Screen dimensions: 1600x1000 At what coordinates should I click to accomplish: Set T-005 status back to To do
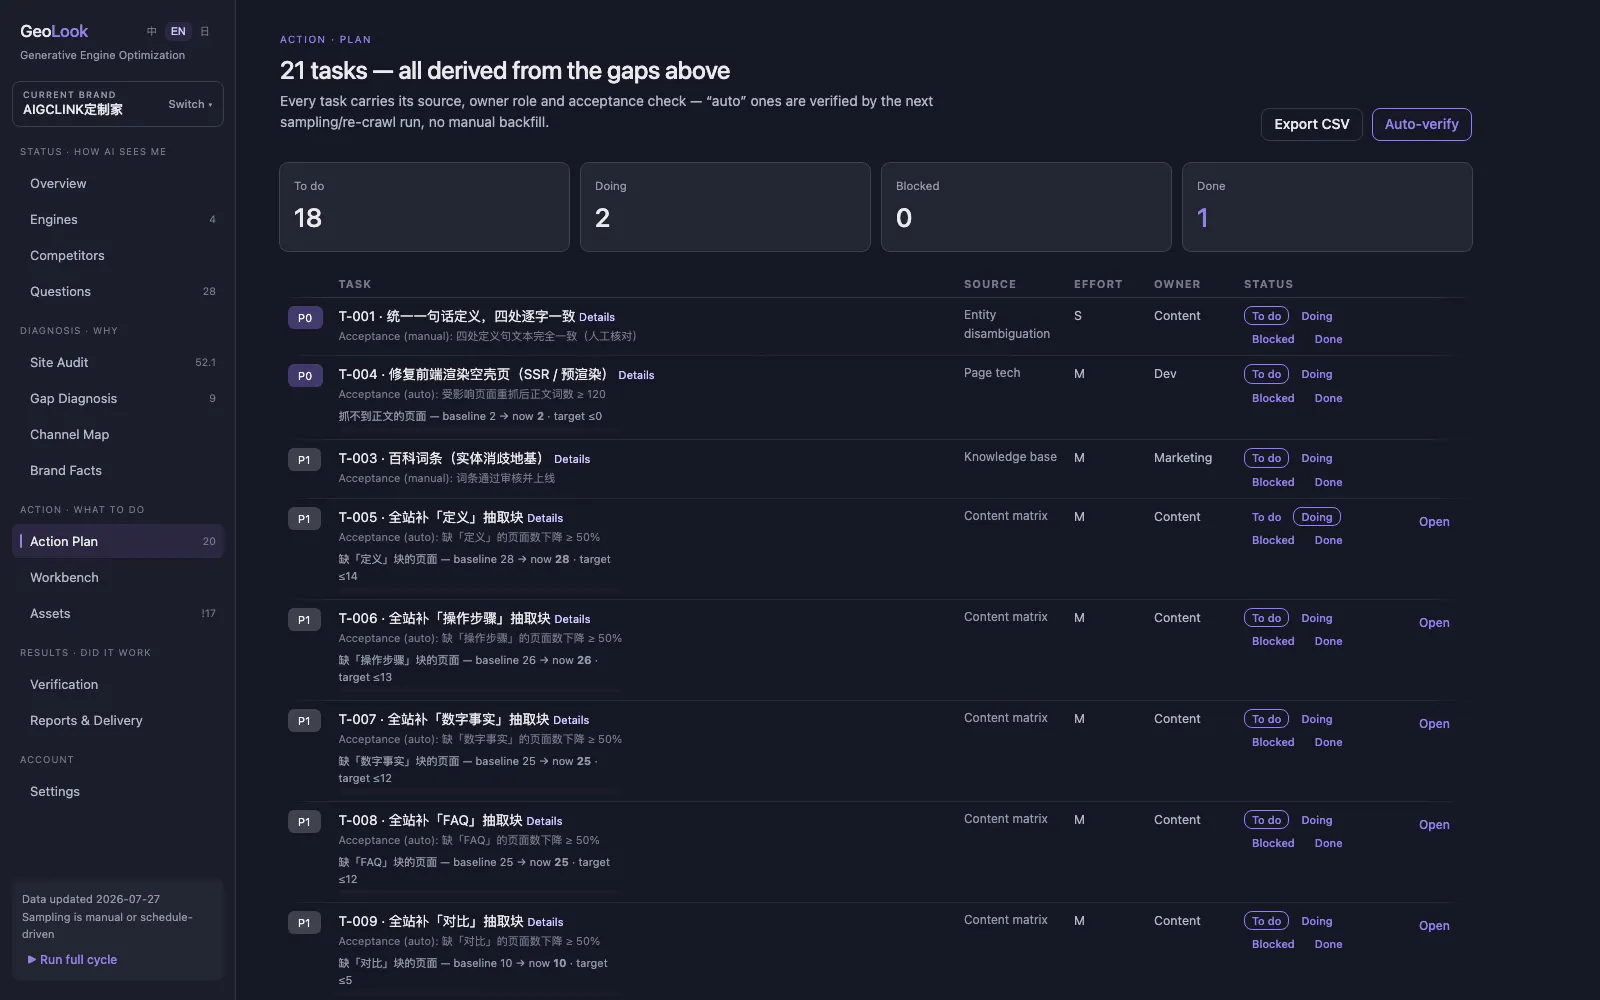tap(1266, 517)
